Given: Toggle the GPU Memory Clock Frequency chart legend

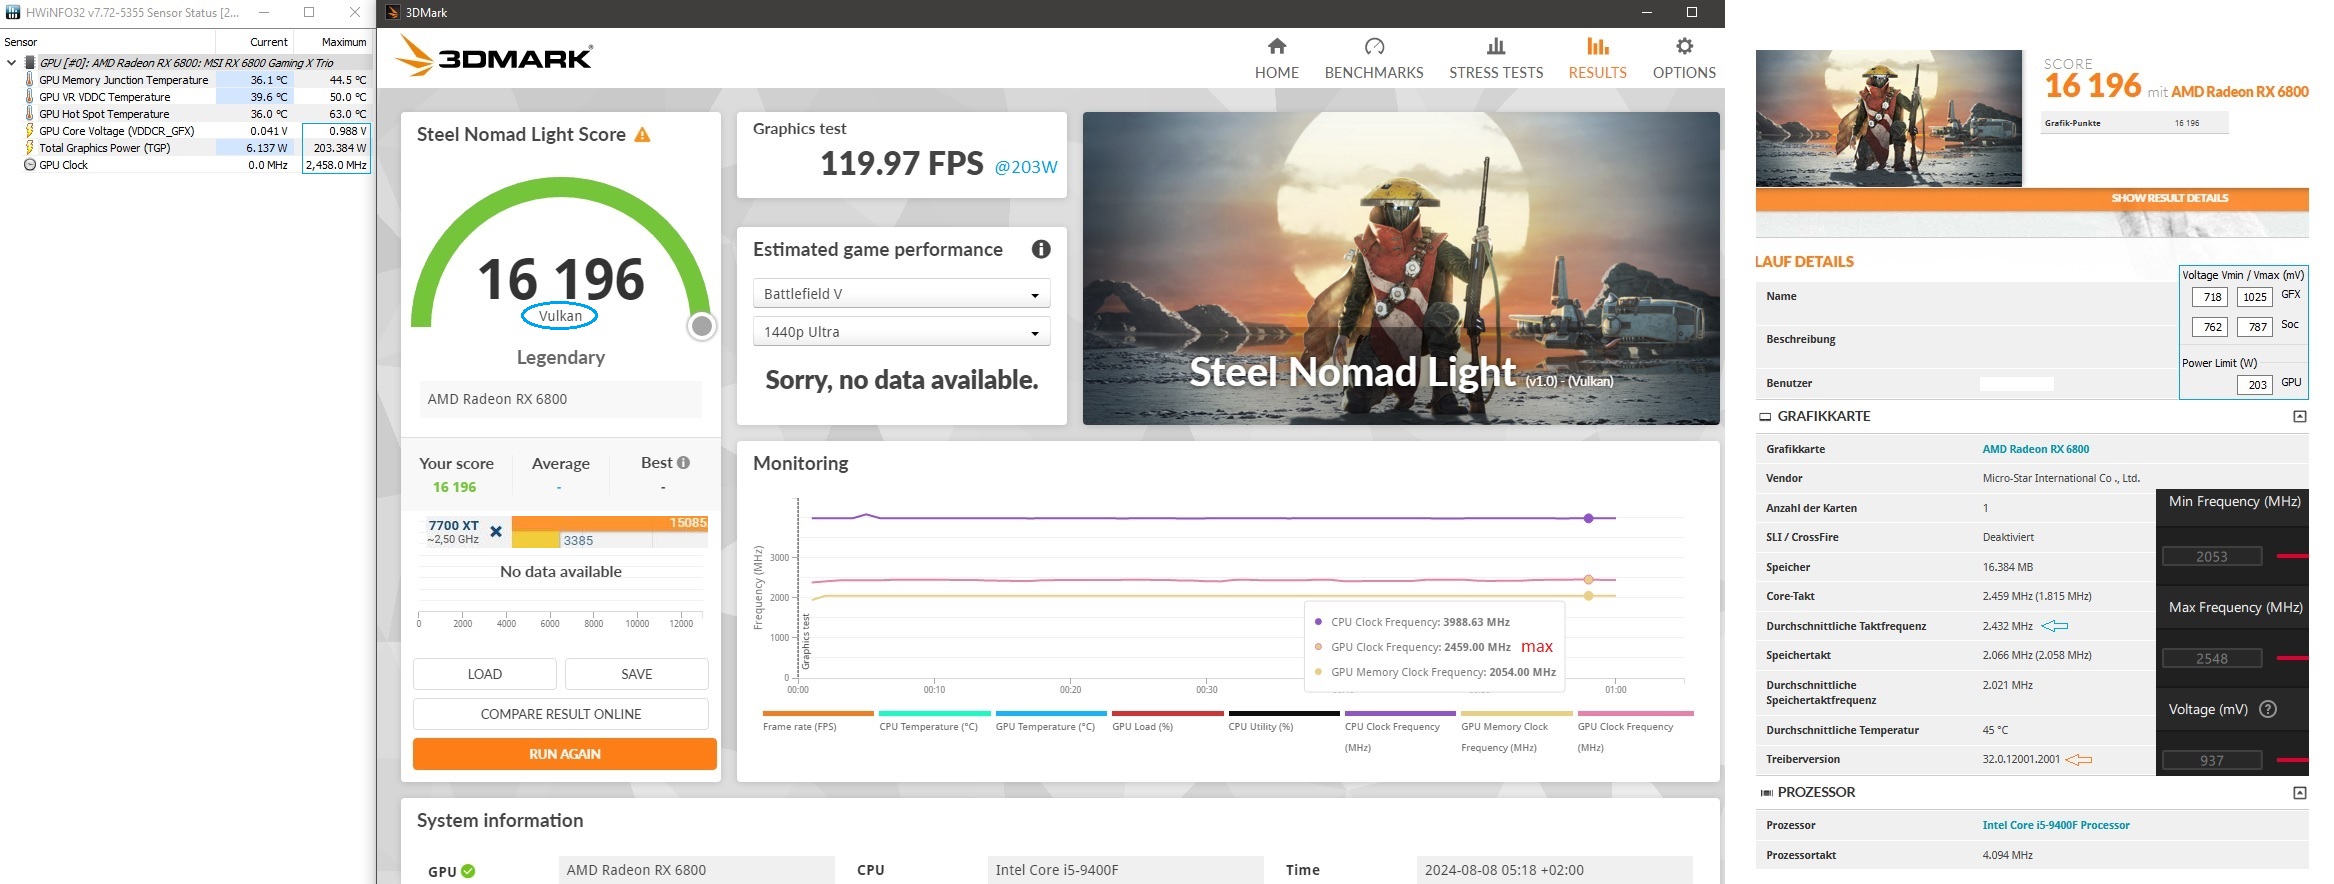Looking at the screenshot, I should pyautogui.click(x=1517, y=733).
